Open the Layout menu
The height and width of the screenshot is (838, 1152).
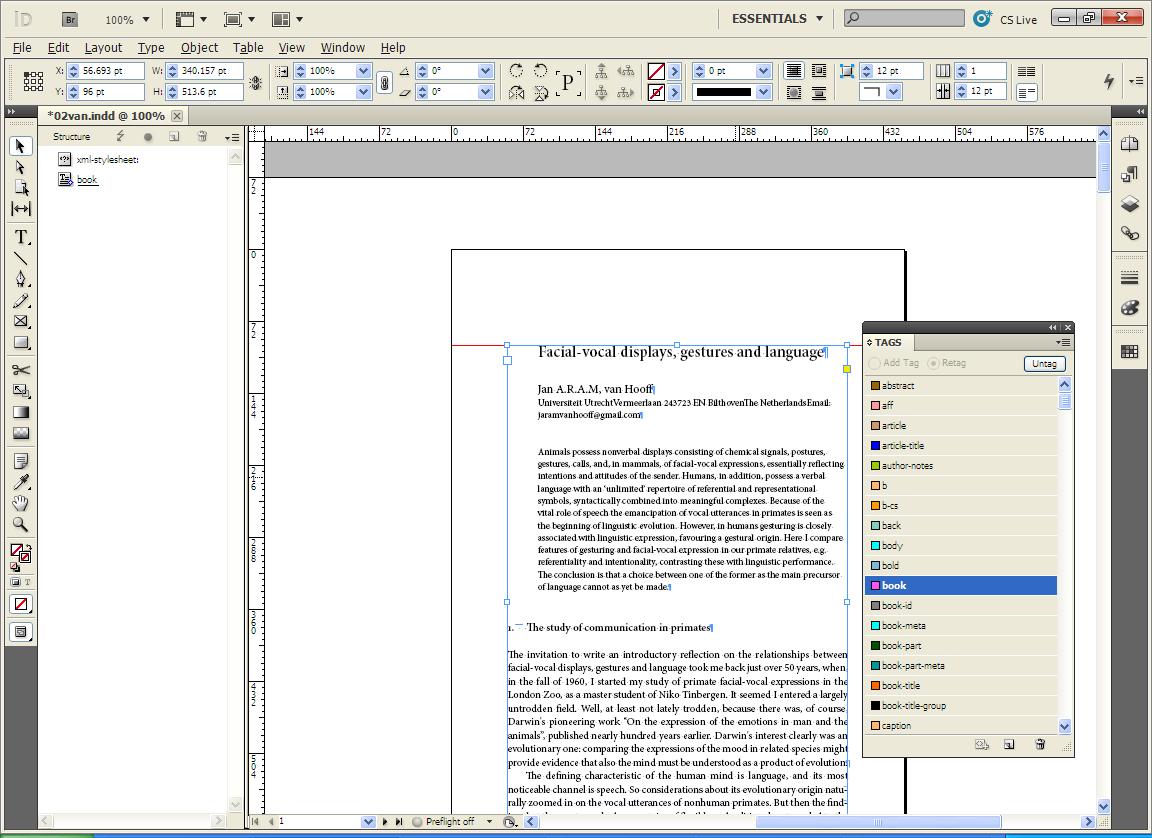pyautogui.click(x=102, y=47)
